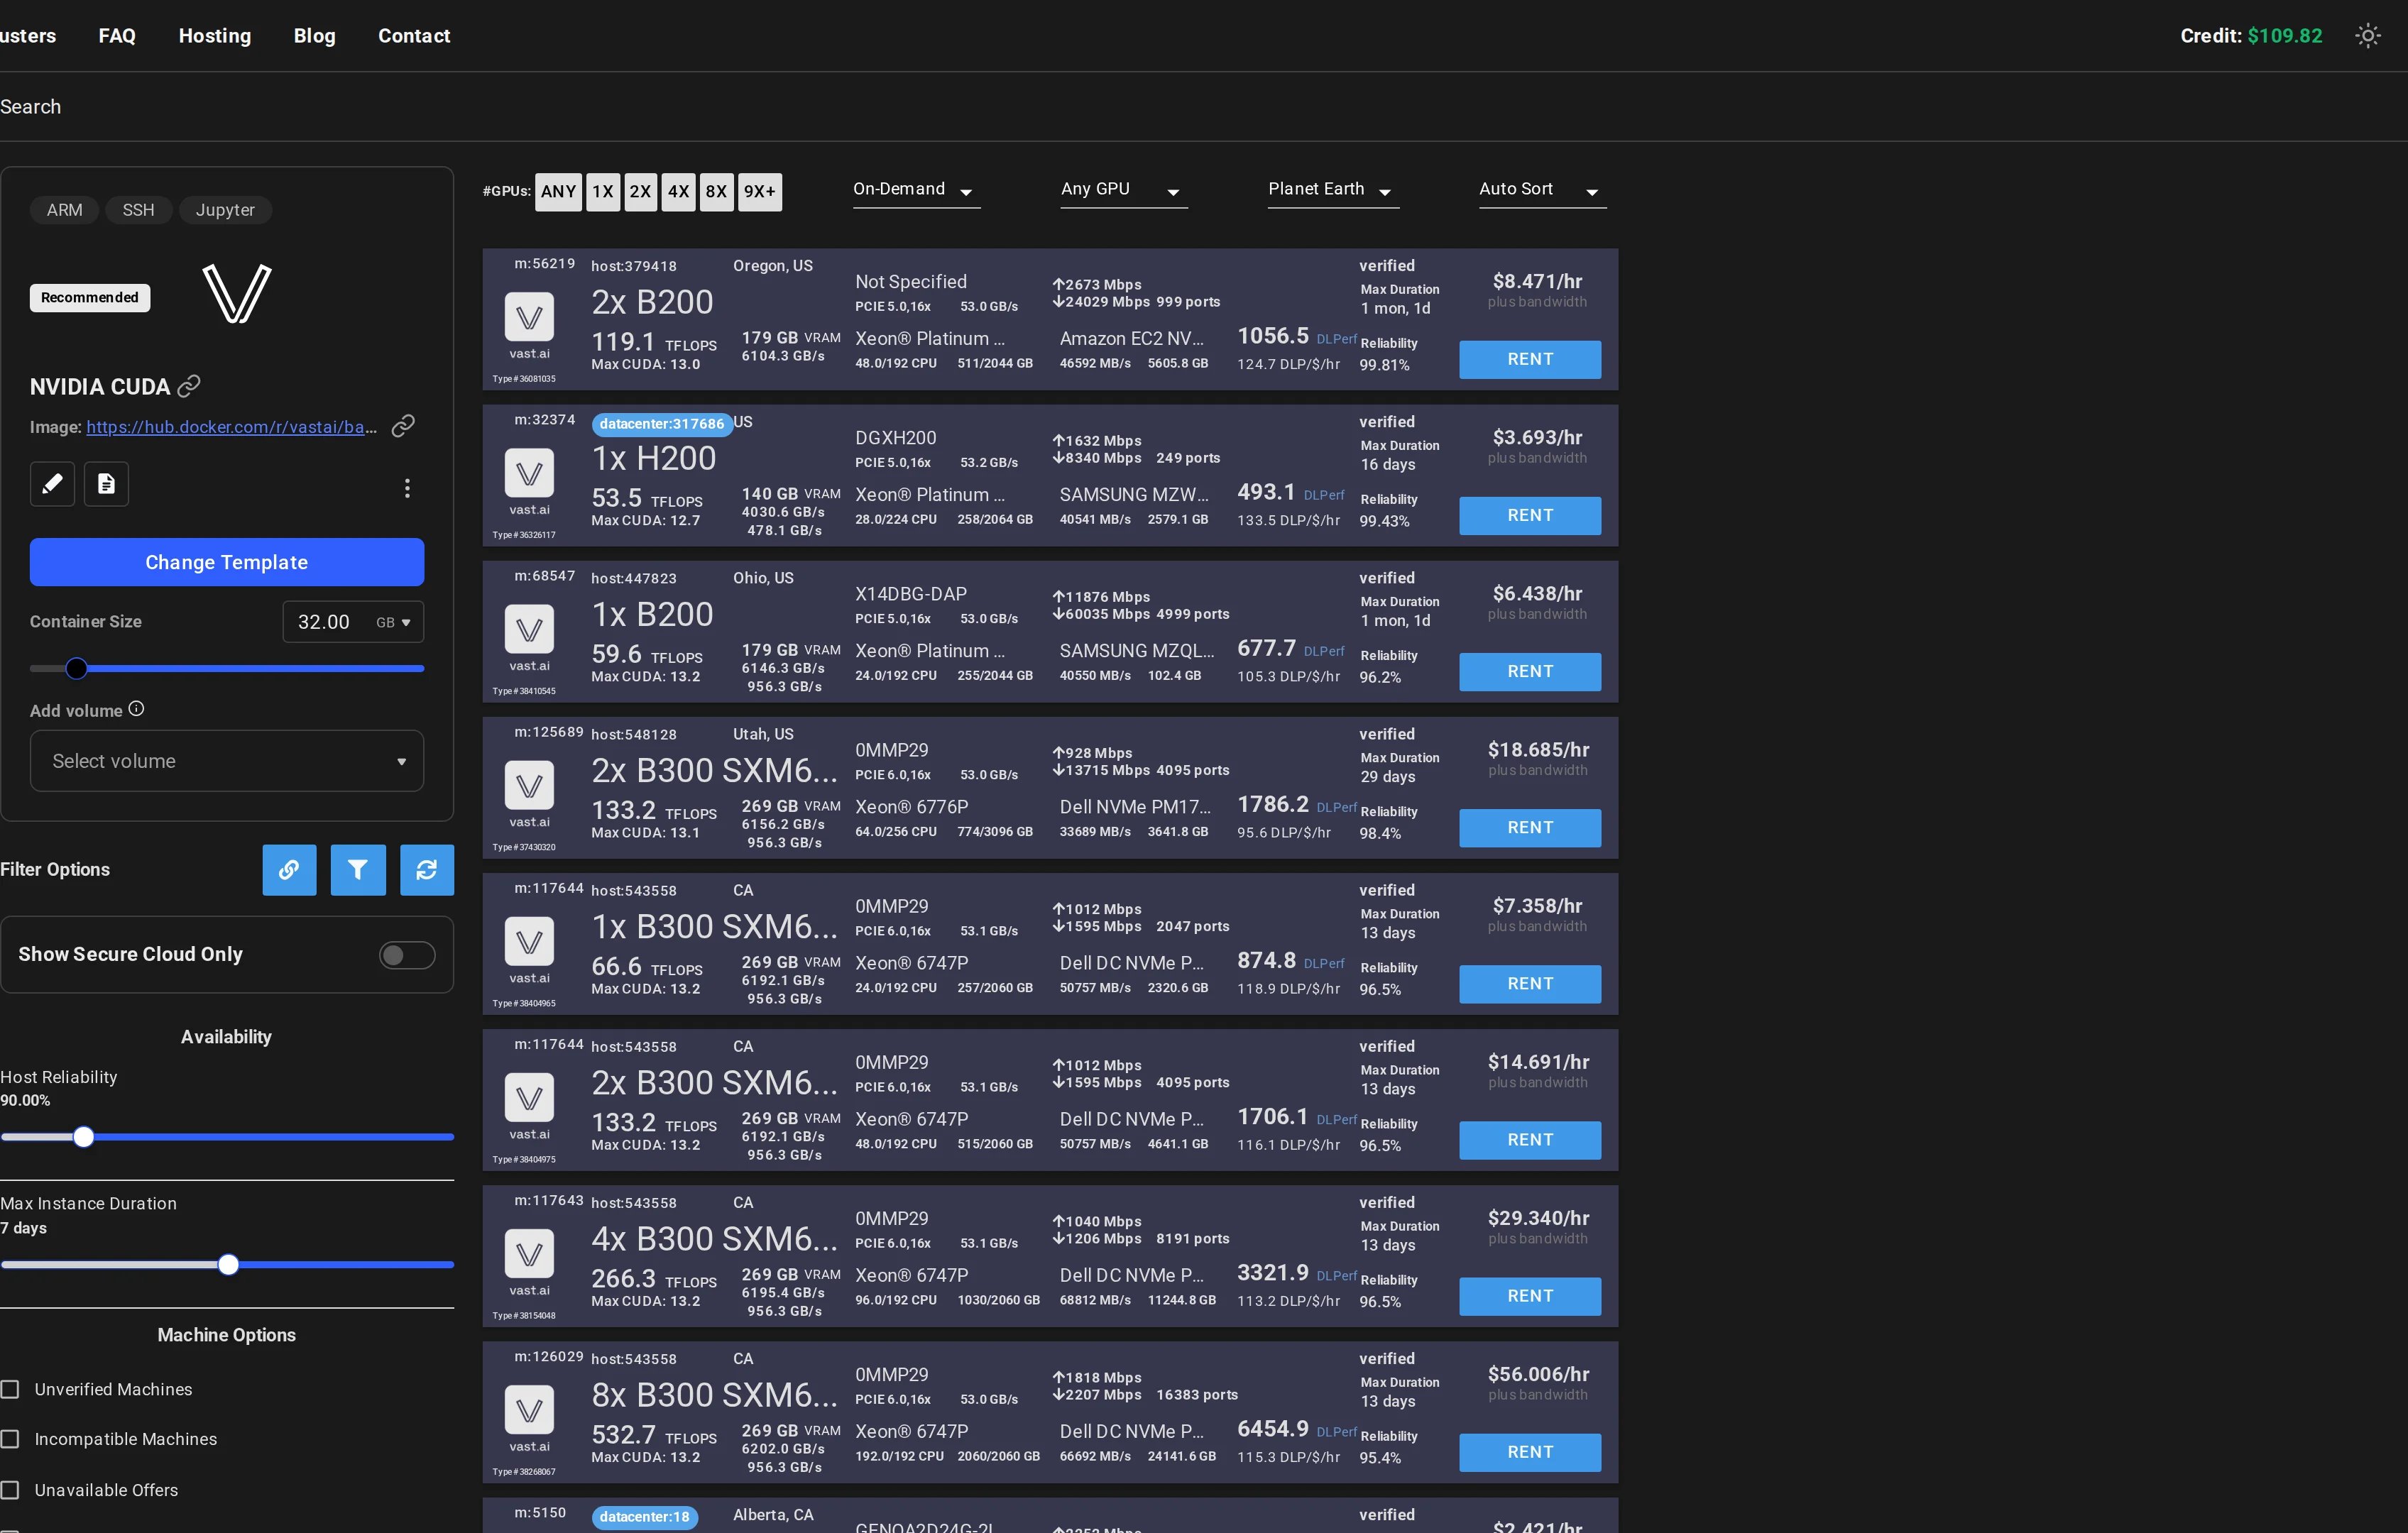The height and width of the screenshot is (1533, 2408).
Task: Select ANY number of GPUs
Action: point(558,192)
